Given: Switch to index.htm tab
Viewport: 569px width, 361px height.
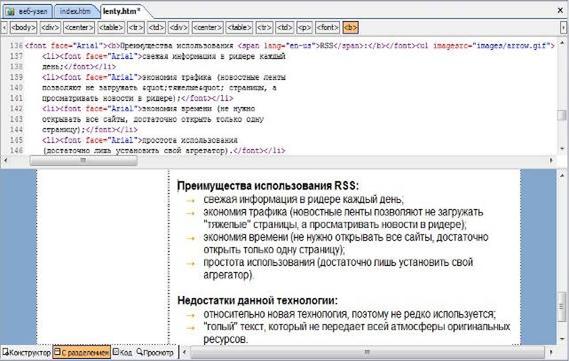Looking at the screenshot, I should click(75, 12).
